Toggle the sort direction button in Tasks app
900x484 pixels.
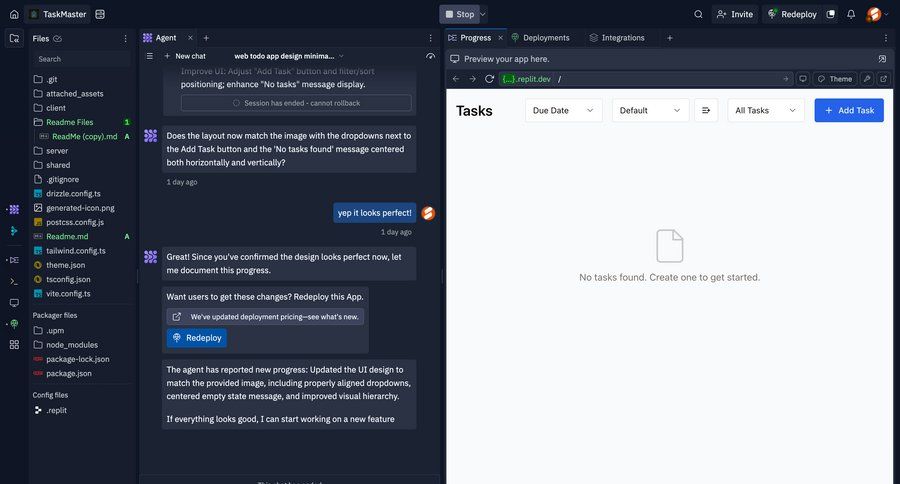click(x=706, y=110)
